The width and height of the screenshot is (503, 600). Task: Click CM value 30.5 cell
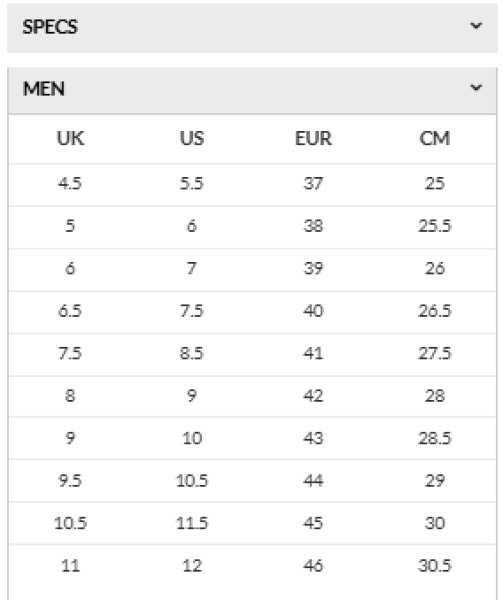point(435,566)
